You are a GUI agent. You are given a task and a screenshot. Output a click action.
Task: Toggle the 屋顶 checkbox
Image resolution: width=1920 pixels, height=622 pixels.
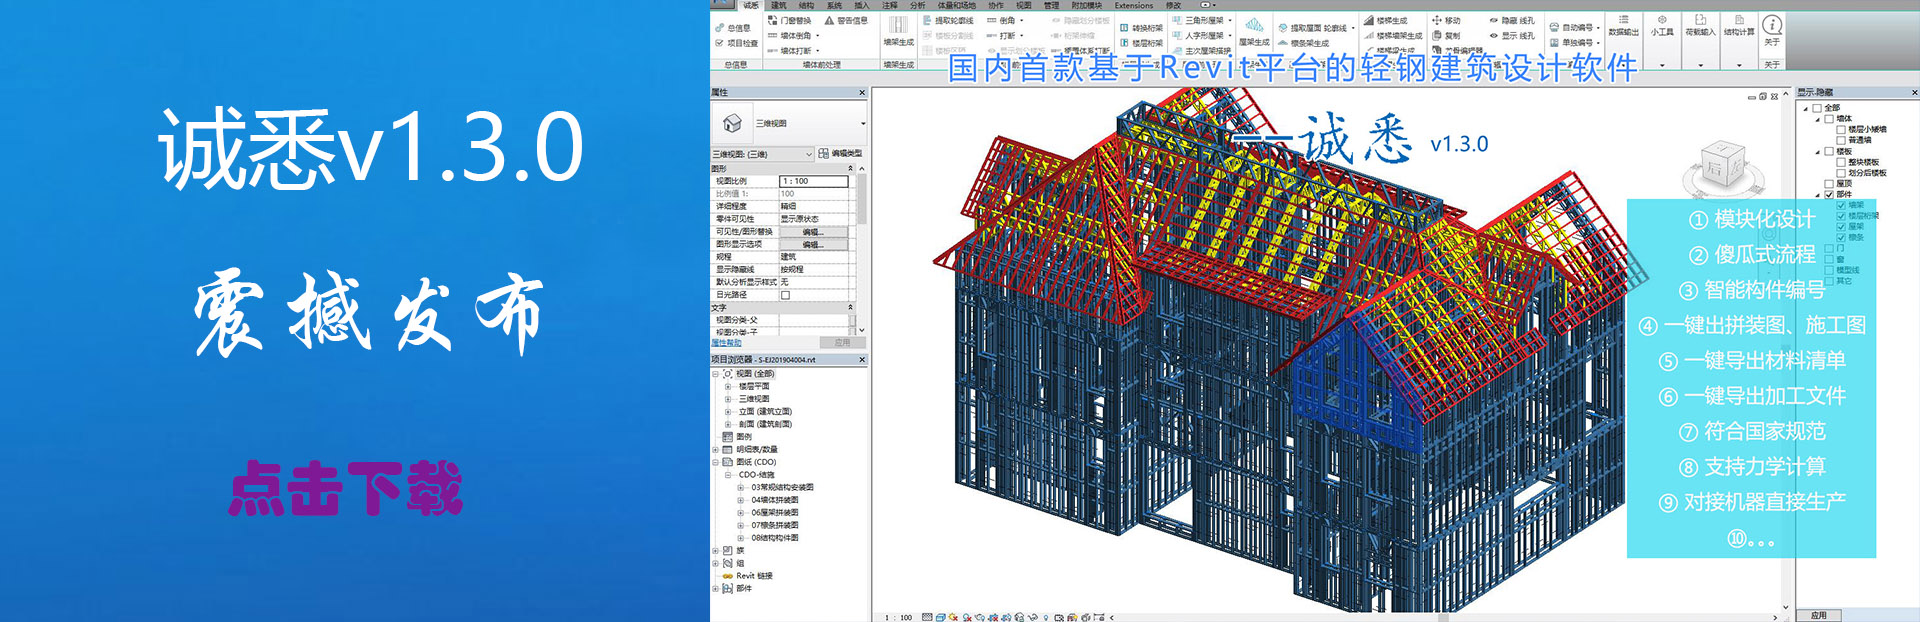coord(1829,184)
